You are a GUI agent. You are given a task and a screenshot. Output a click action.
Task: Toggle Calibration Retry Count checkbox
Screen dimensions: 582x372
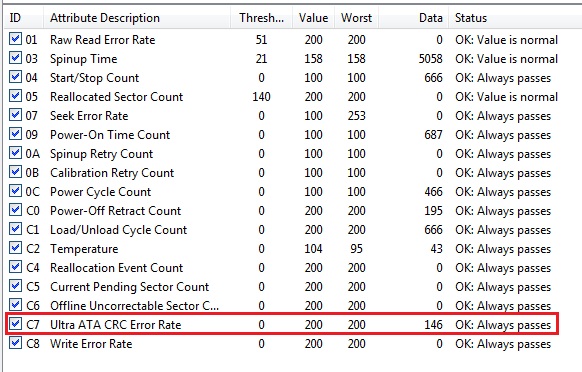click(15, 172)
